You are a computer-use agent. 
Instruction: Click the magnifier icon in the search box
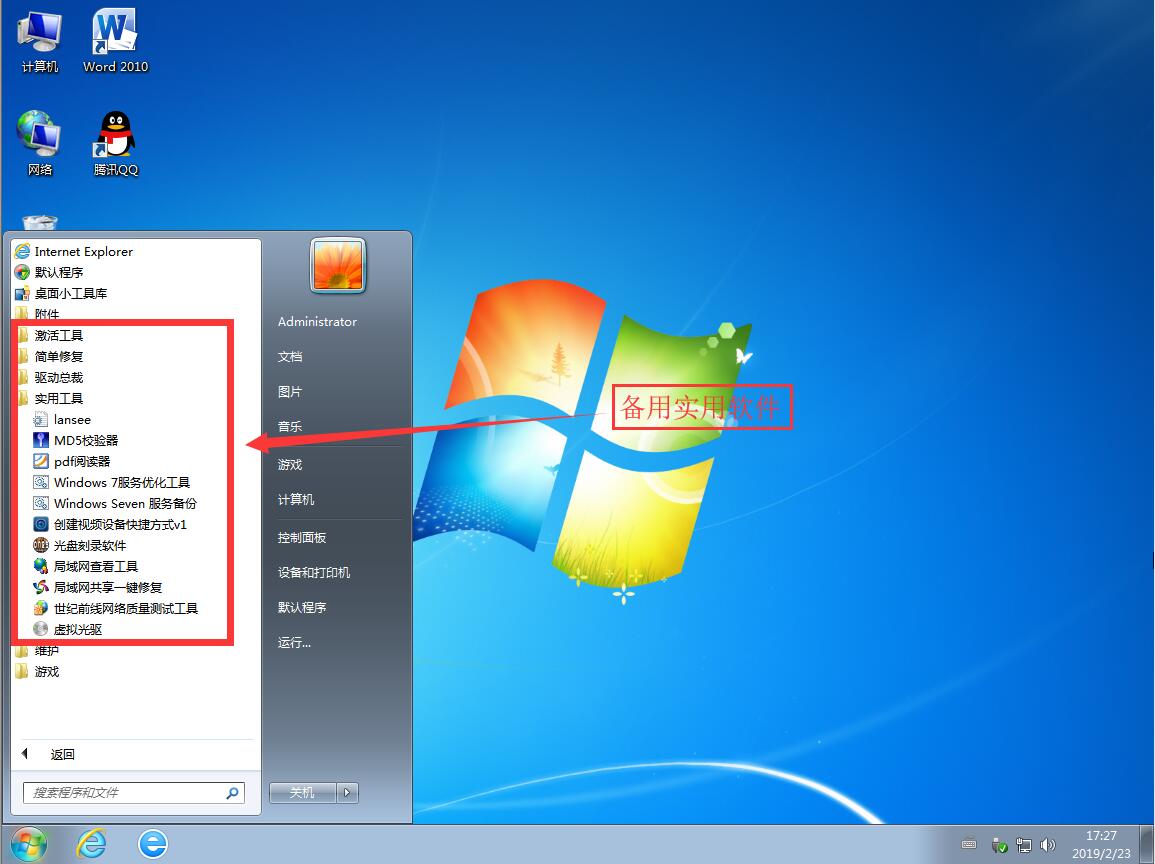[x=233, y=793]
